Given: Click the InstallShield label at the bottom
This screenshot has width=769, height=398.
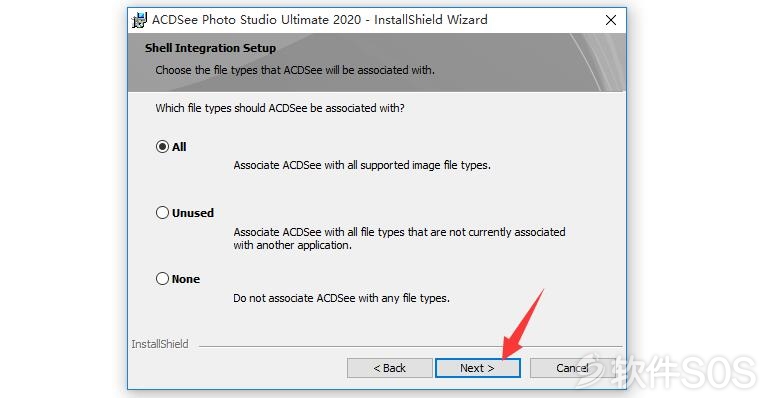Looking at the screenshot, I should 160,344.
